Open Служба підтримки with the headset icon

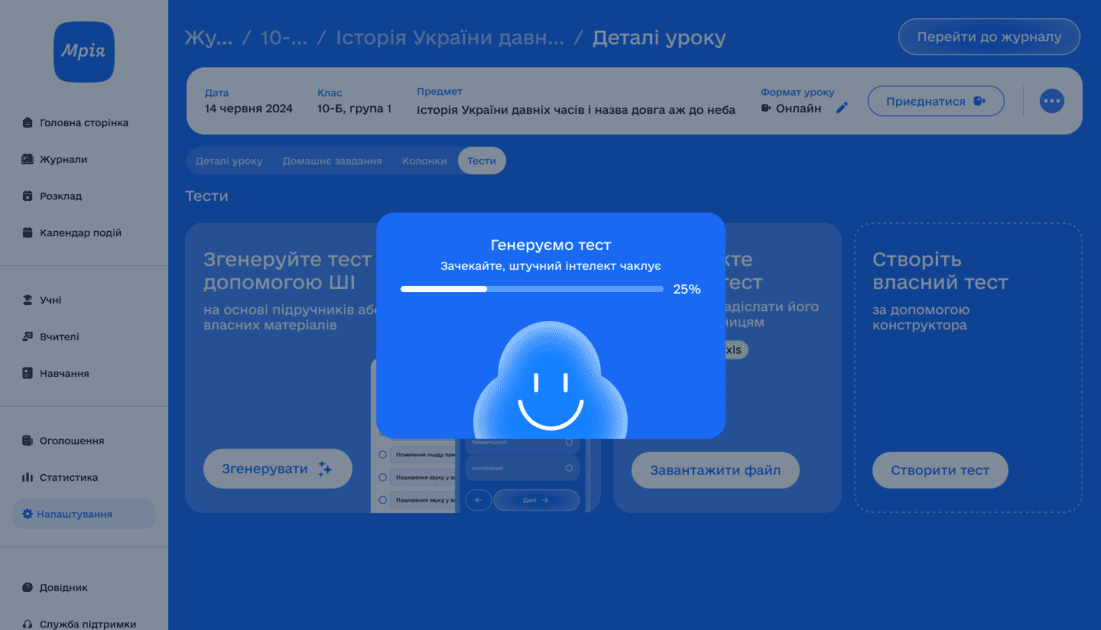tap(87, 624)
